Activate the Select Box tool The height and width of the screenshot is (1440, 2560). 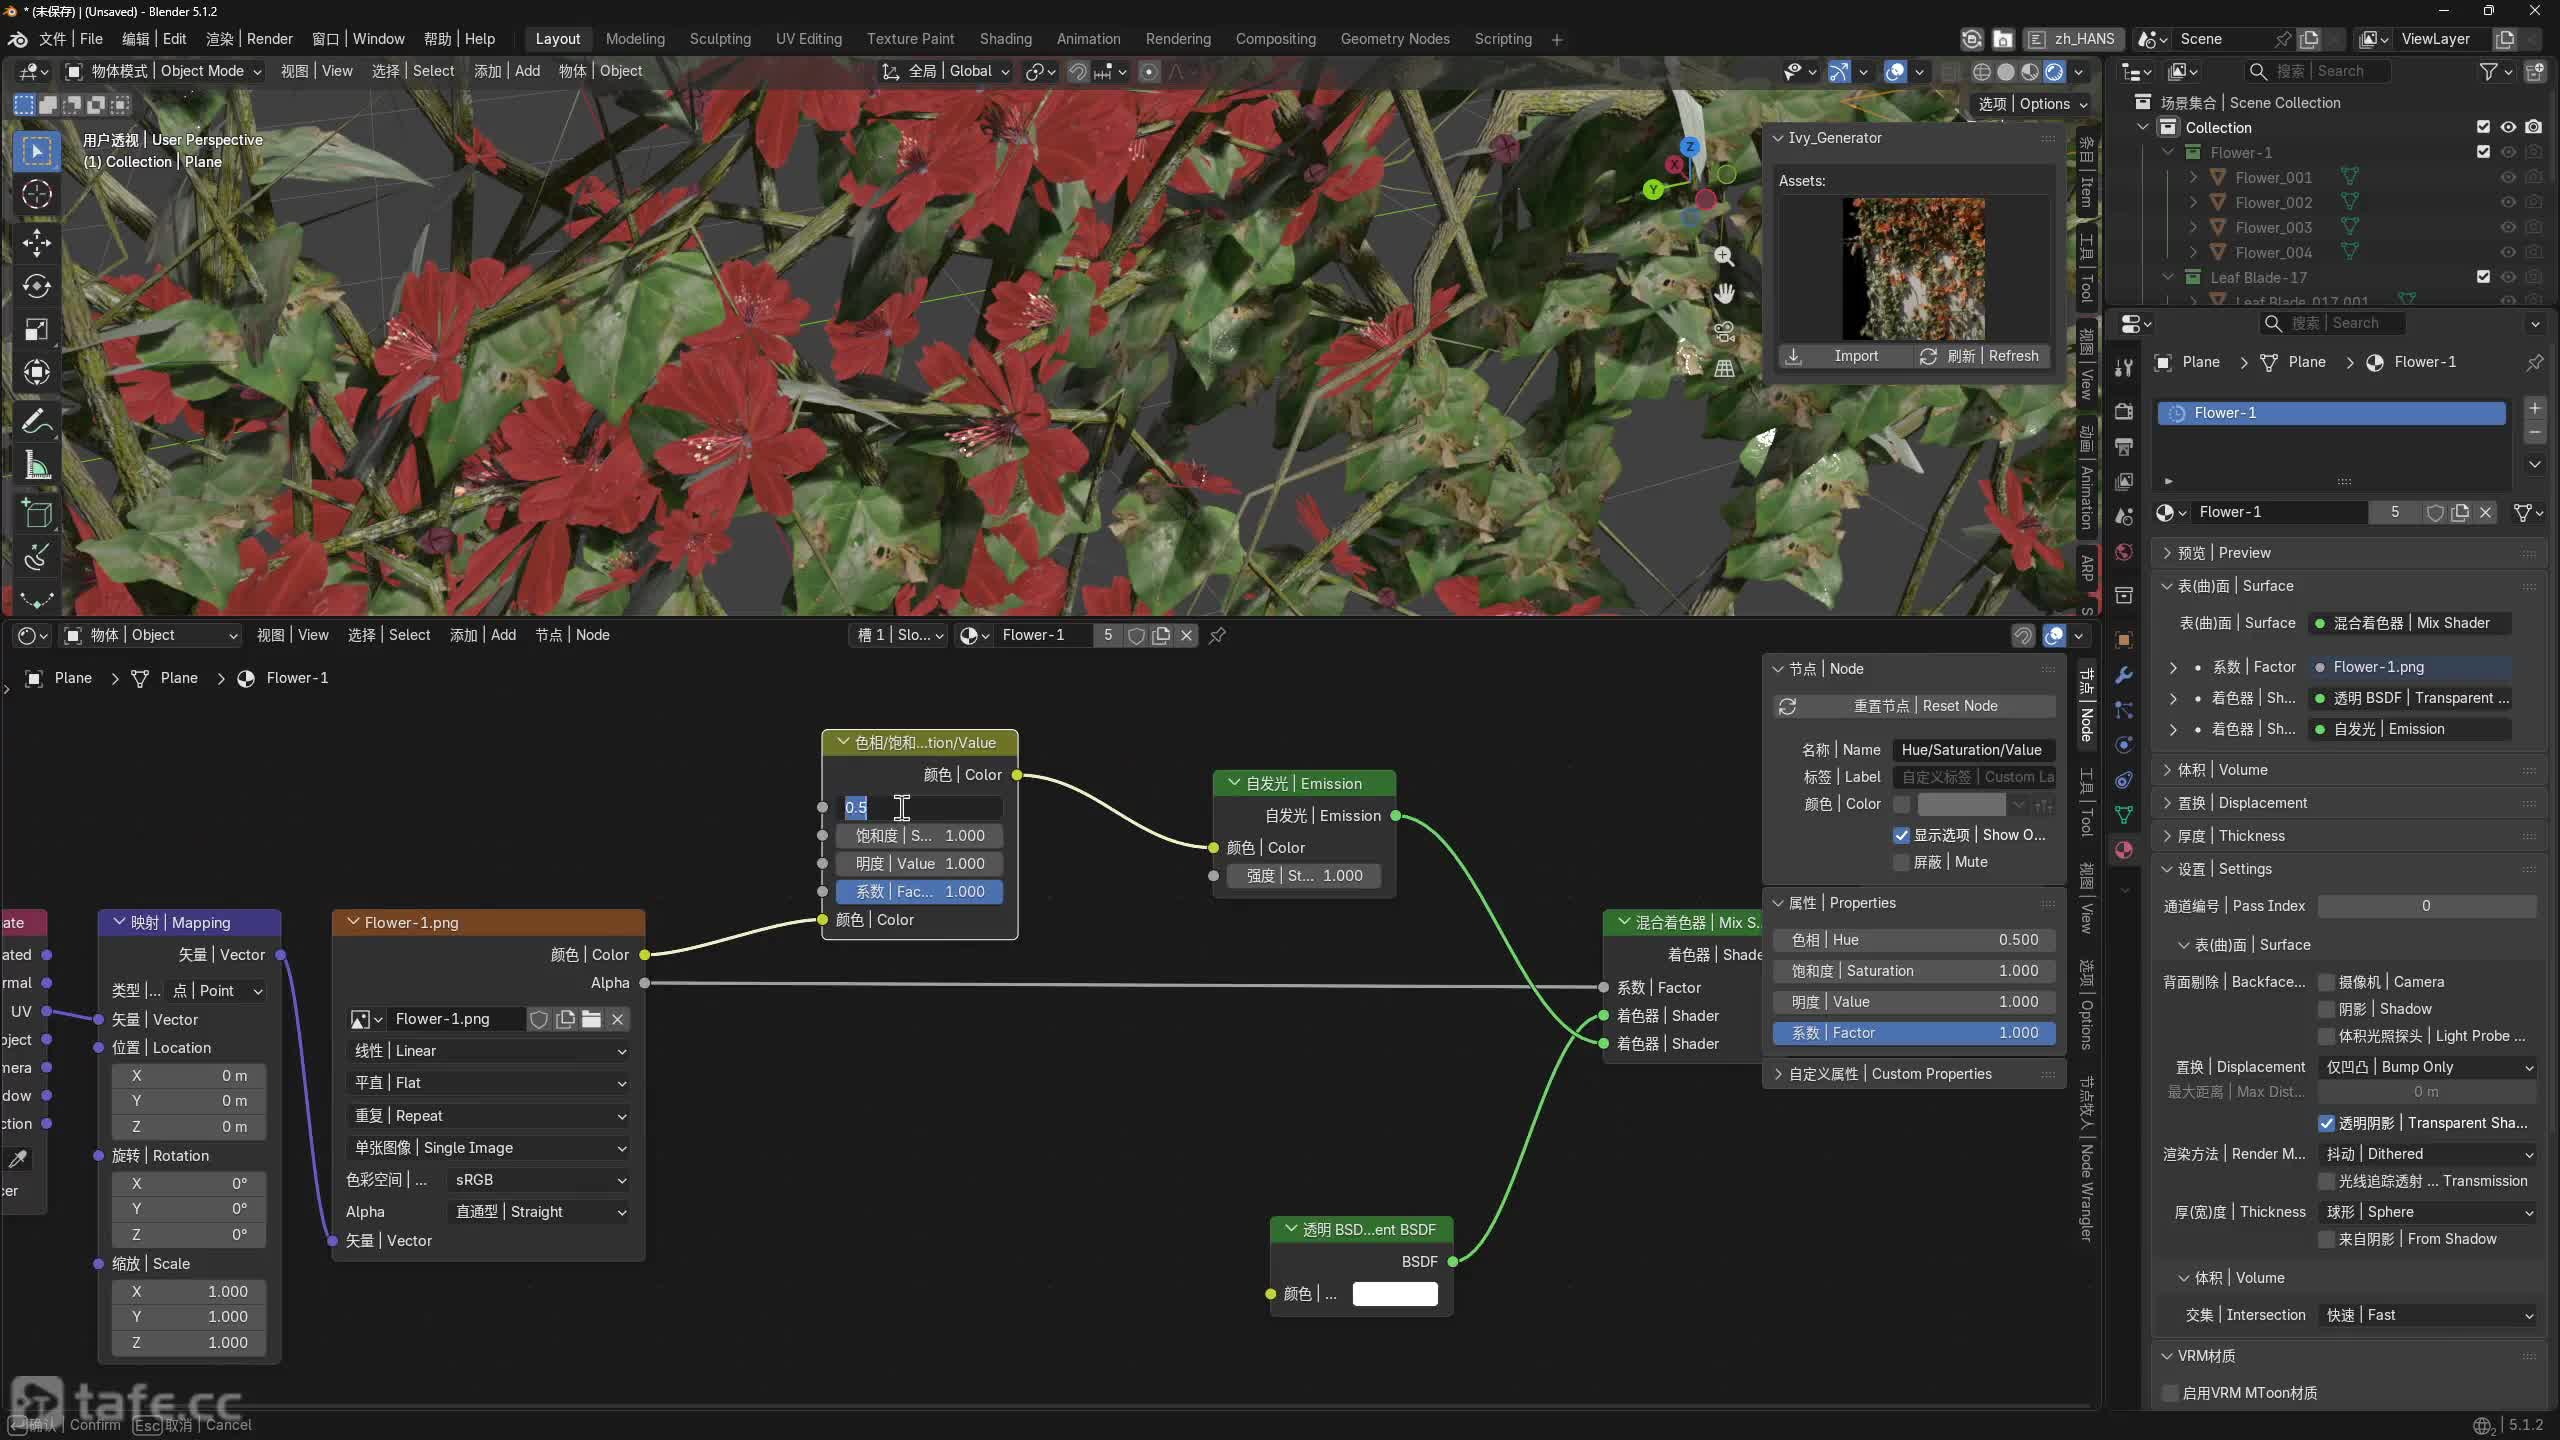click(x=37, y=151)
